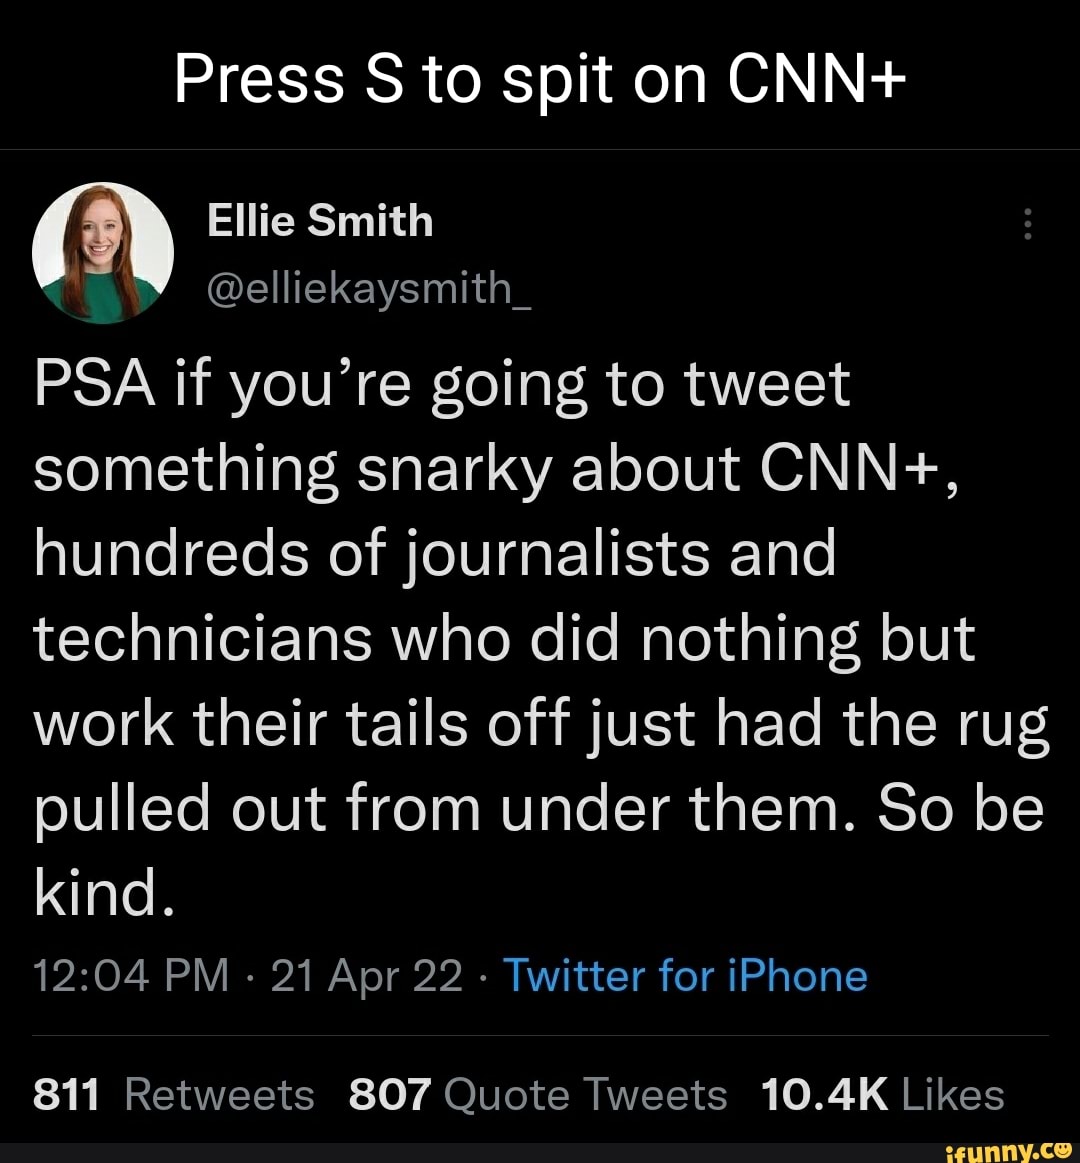1080x1163 pixels.
Task: Click the 21 Apr 22 date
Action: click(x=366, y=975)
